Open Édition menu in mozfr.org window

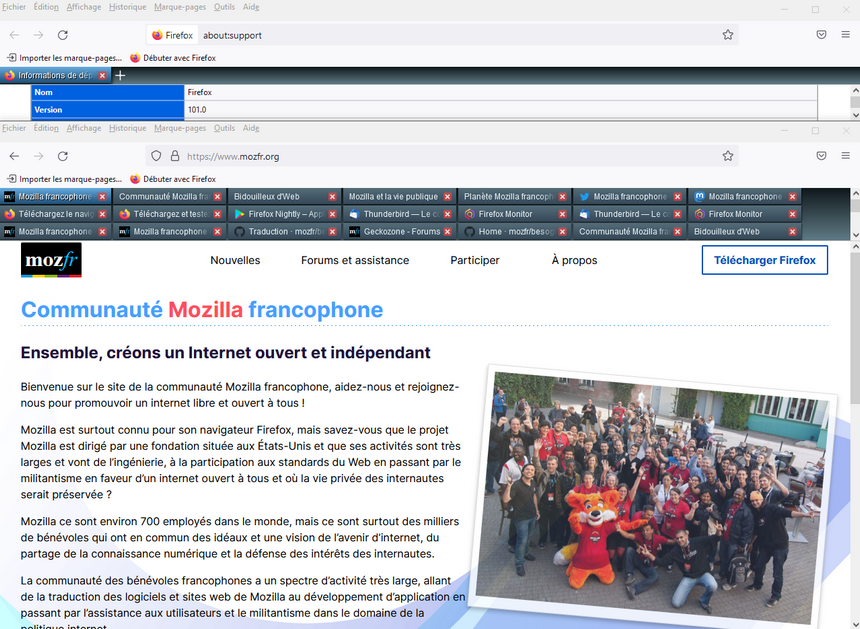(46, 128)
